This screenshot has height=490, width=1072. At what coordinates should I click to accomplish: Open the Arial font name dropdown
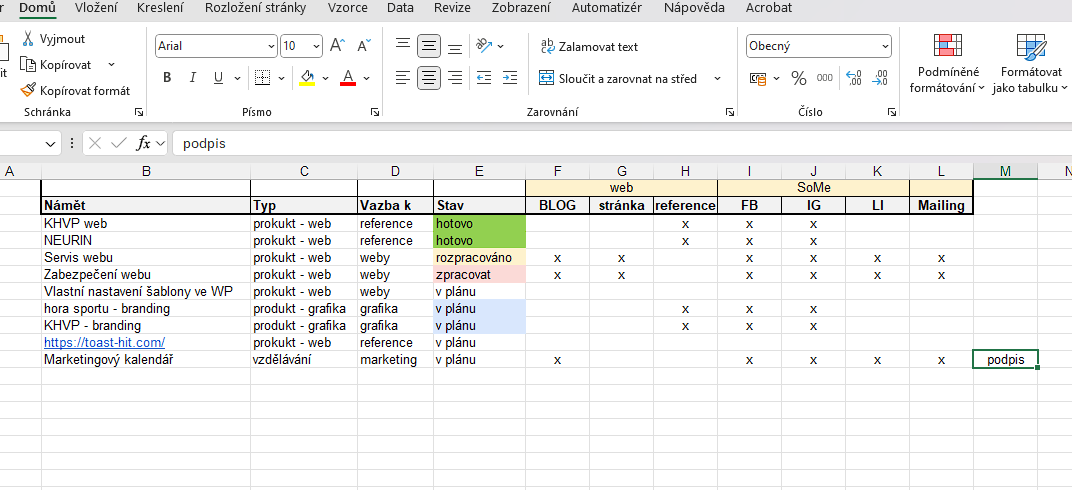[x=271, y=46]
